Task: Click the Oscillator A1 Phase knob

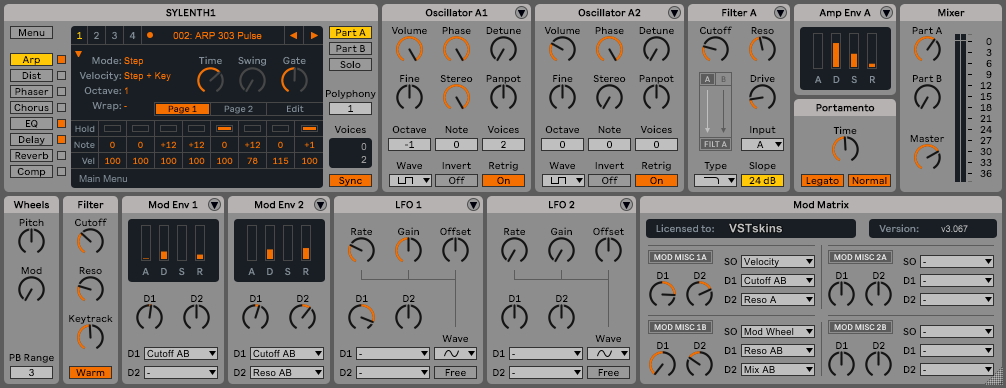Action: (x=456, y=49)
